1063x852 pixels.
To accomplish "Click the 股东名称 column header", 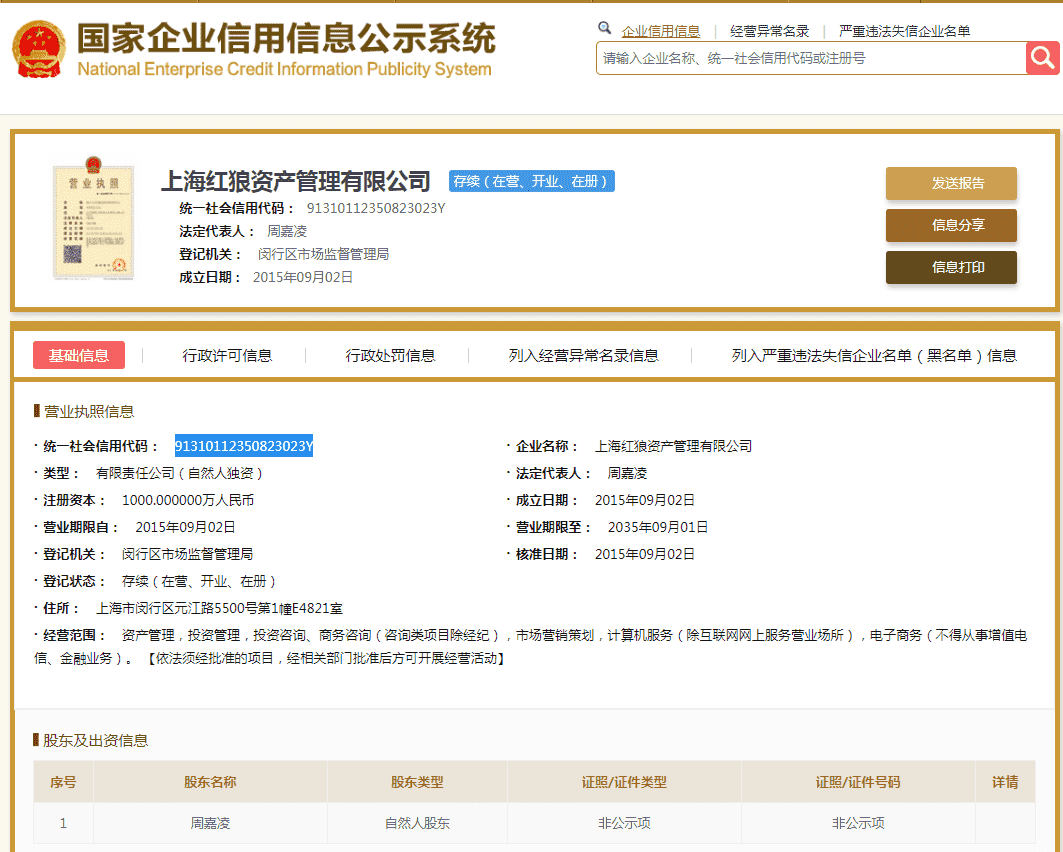I will coord(210,782).
